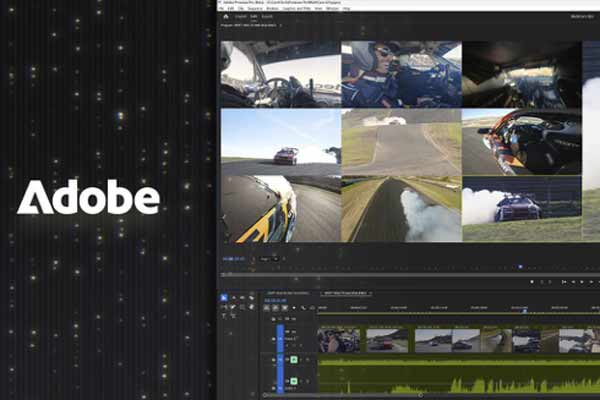Select angle showing car drifting under blue sky

(x=280, y=142)
